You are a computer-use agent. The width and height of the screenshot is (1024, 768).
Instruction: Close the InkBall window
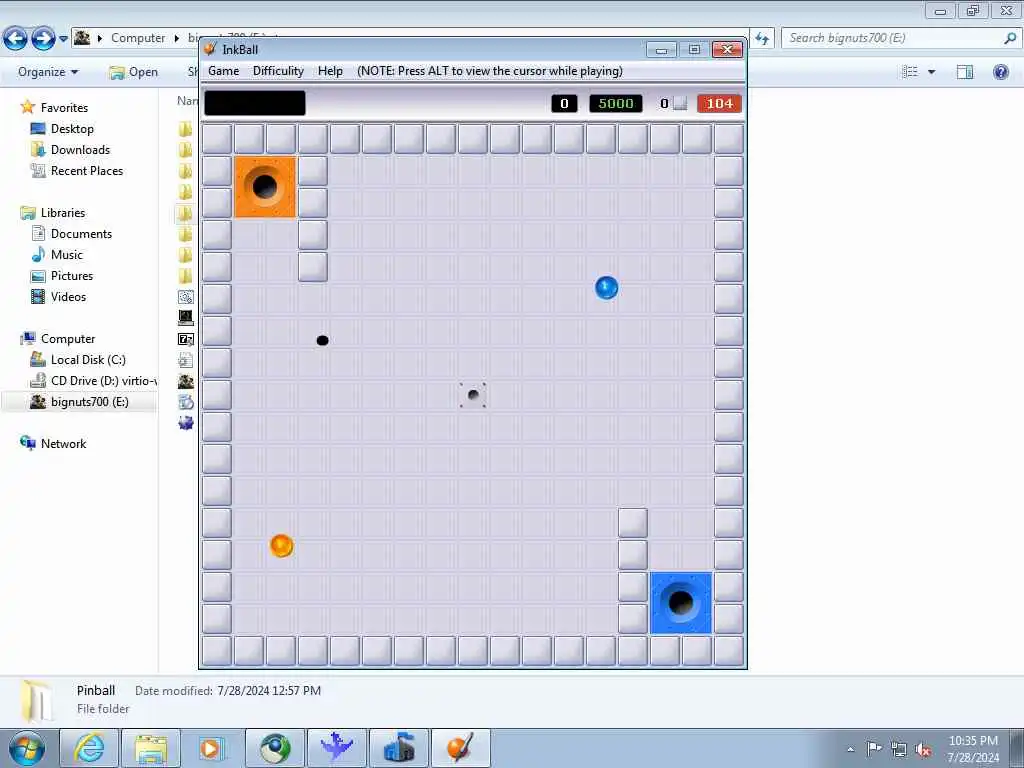point(727,50)
